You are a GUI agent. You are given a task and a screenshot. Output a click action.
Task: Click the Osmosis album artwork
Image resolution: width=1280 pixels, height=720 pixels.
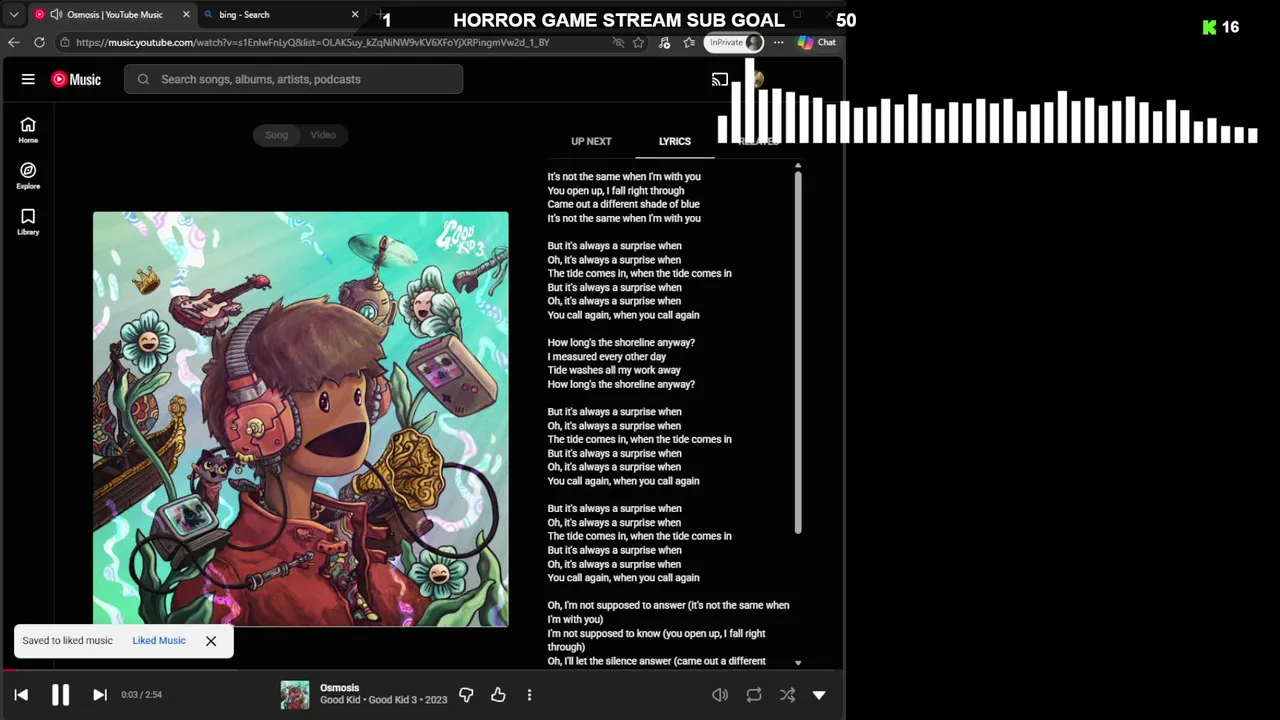(300, 419)
